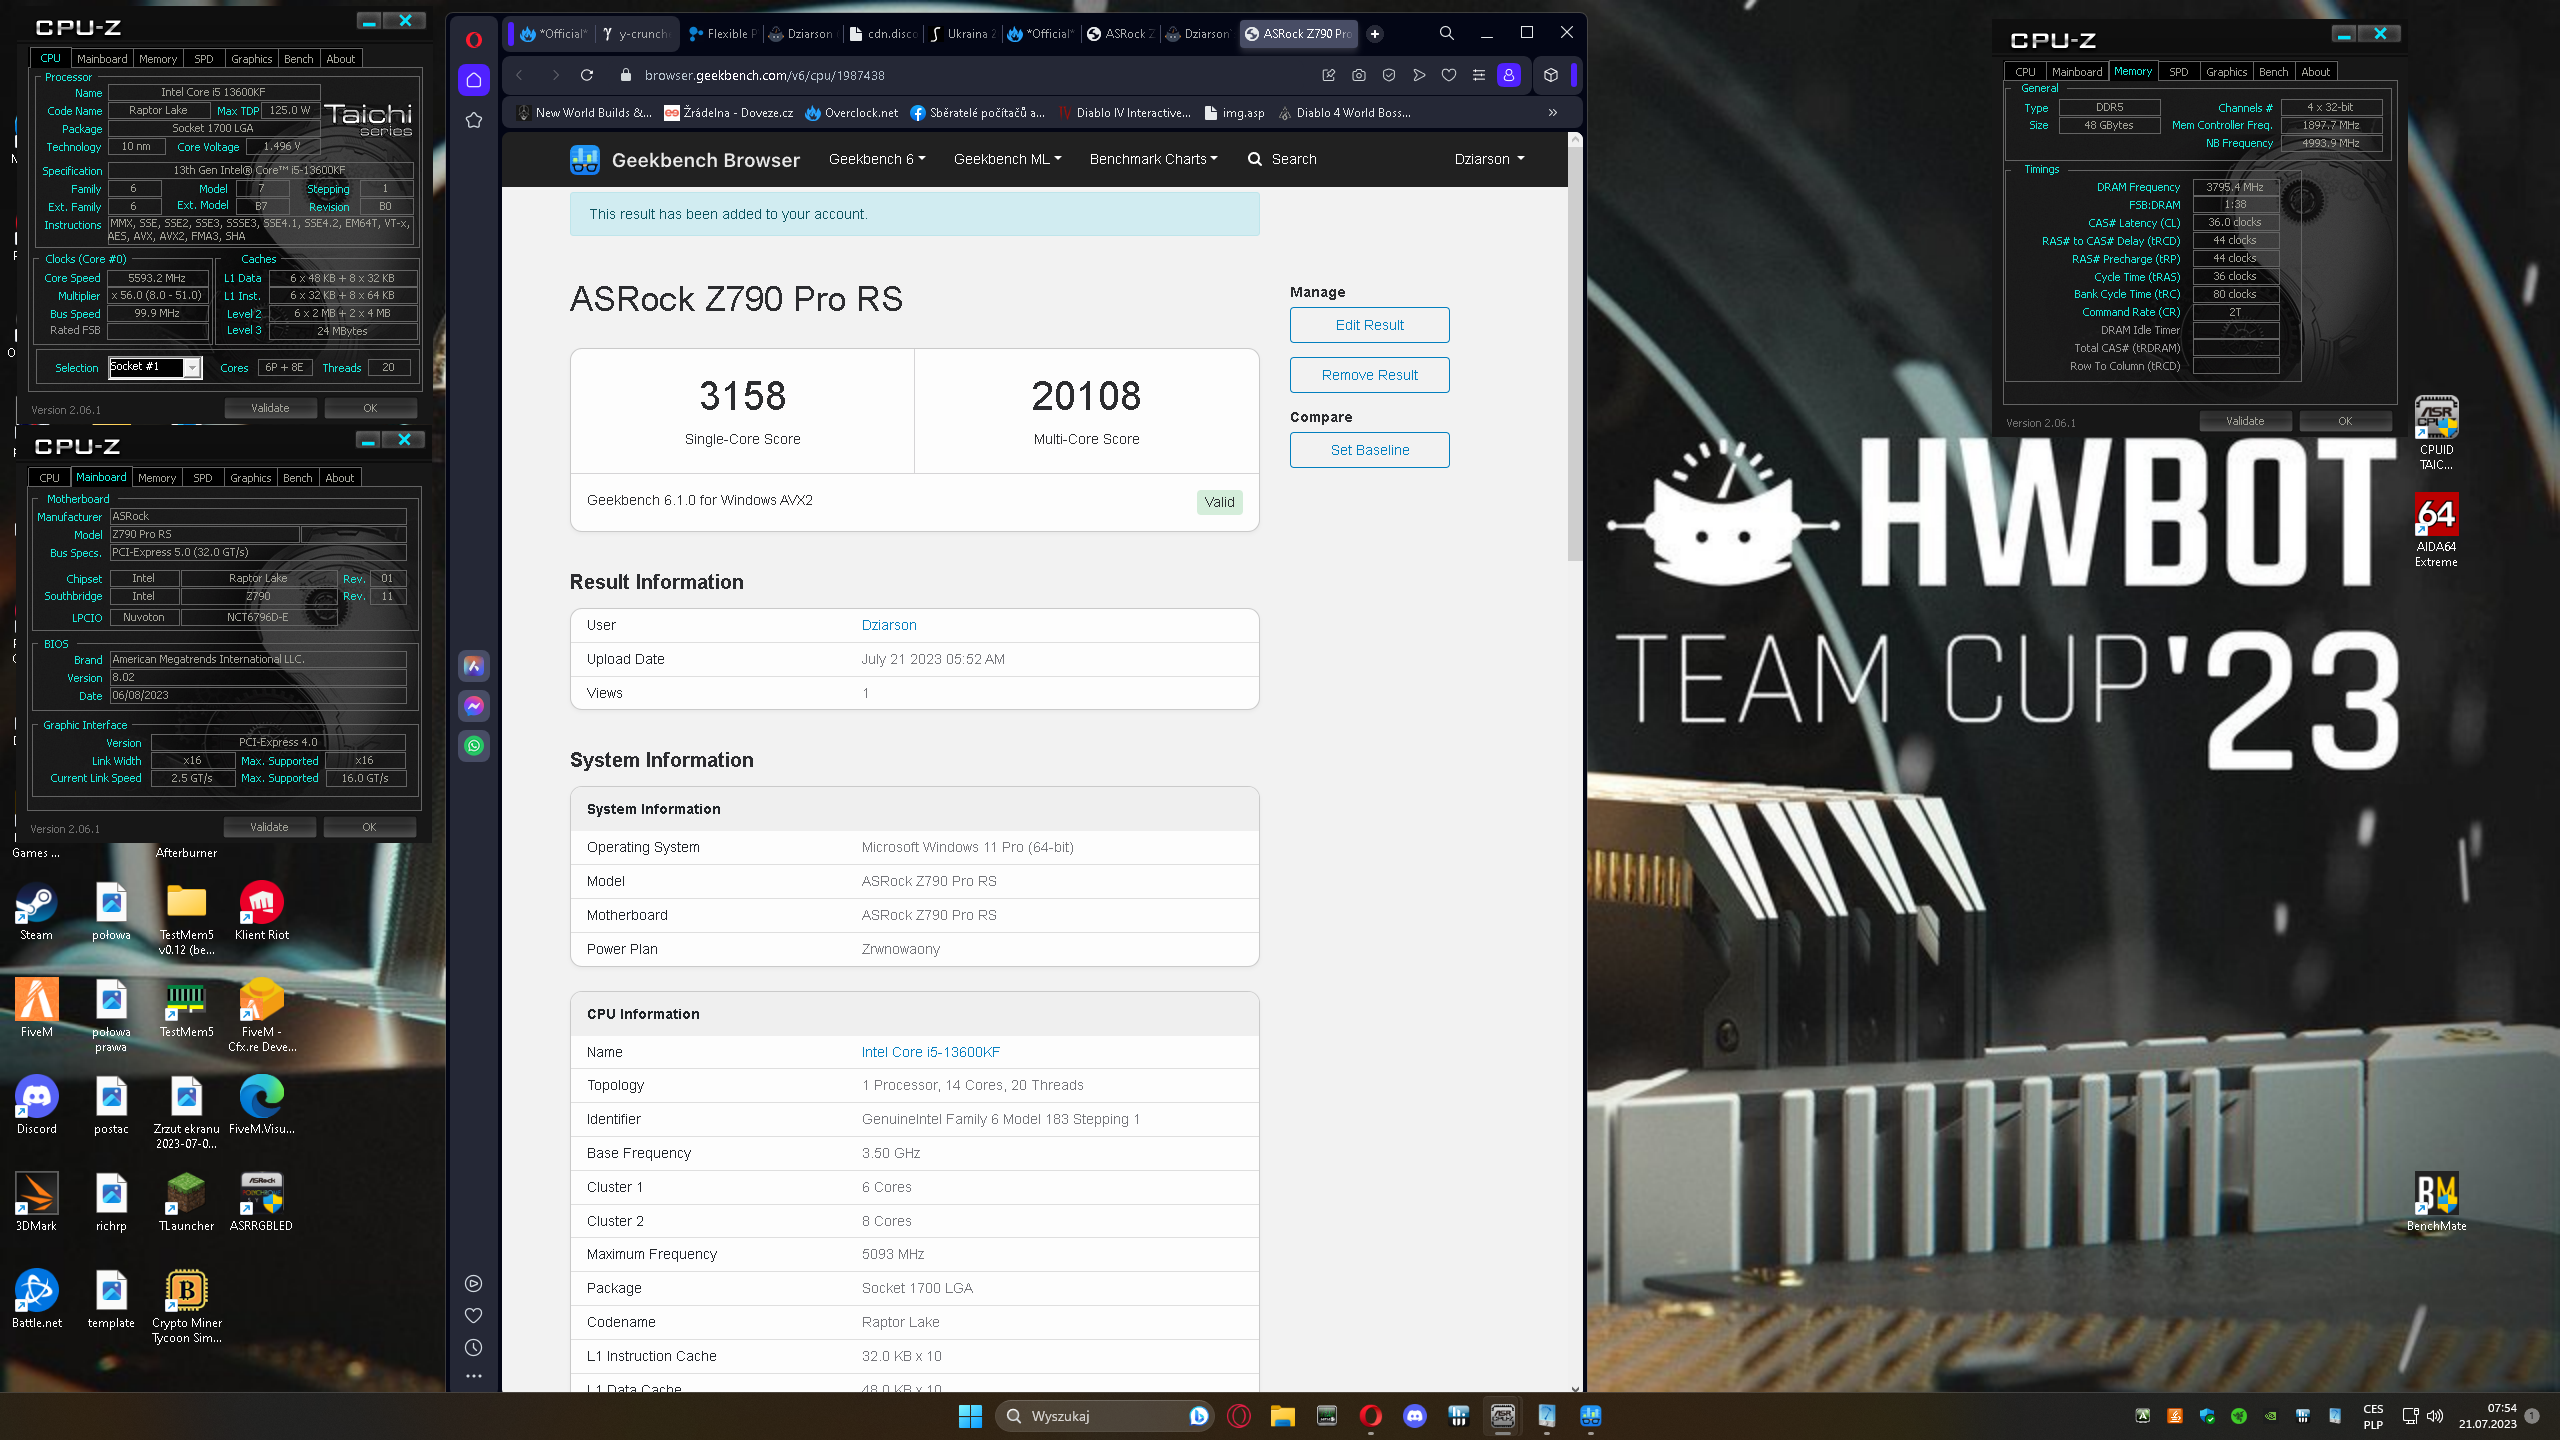Viewport: 2560px width, 1440px height.
Task: Open Discord from taskbar
Action: pos(1415,1416)
